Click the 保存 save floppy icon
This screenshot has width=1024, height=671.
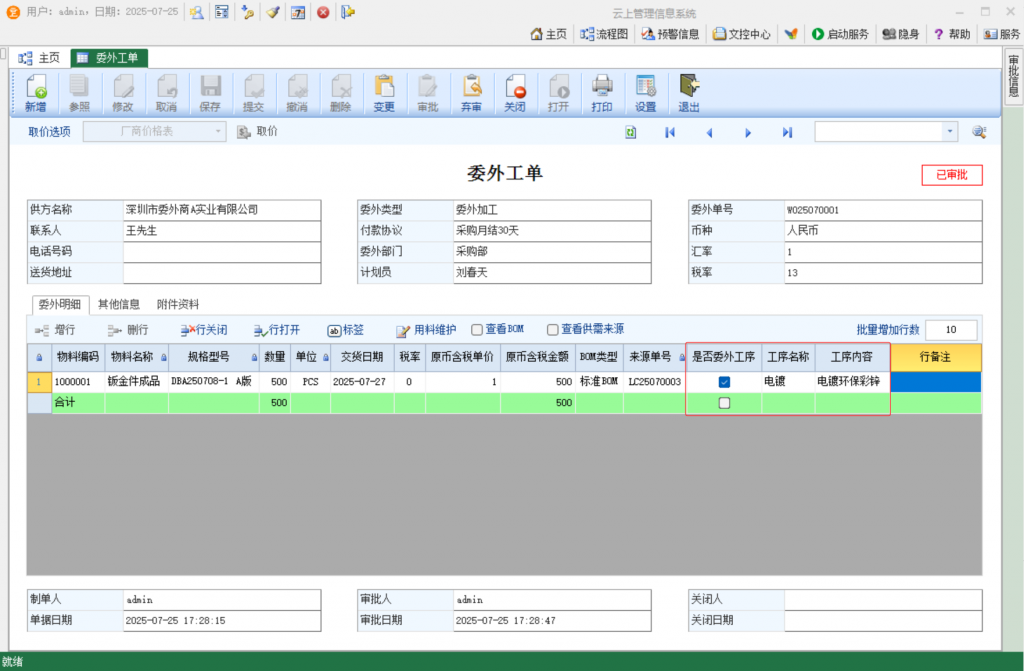click(x=210, y=93)
